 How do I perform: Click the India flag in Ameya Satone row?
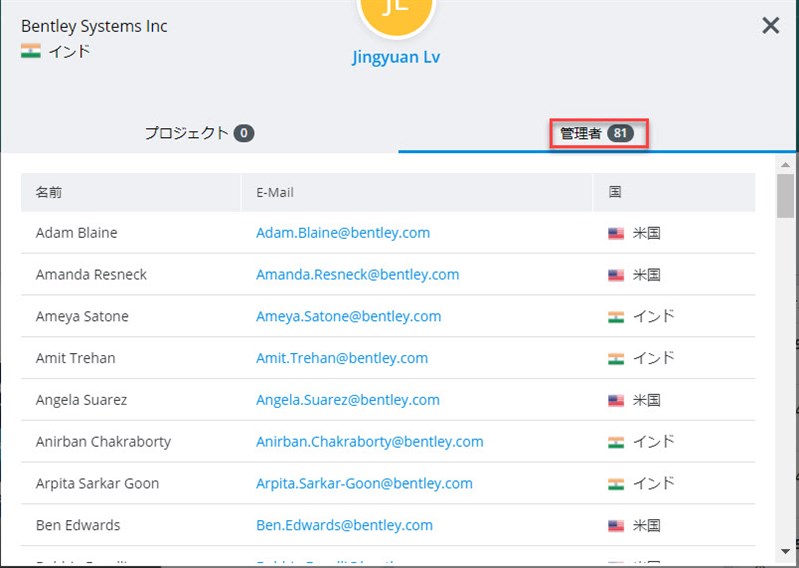point(616,317)
